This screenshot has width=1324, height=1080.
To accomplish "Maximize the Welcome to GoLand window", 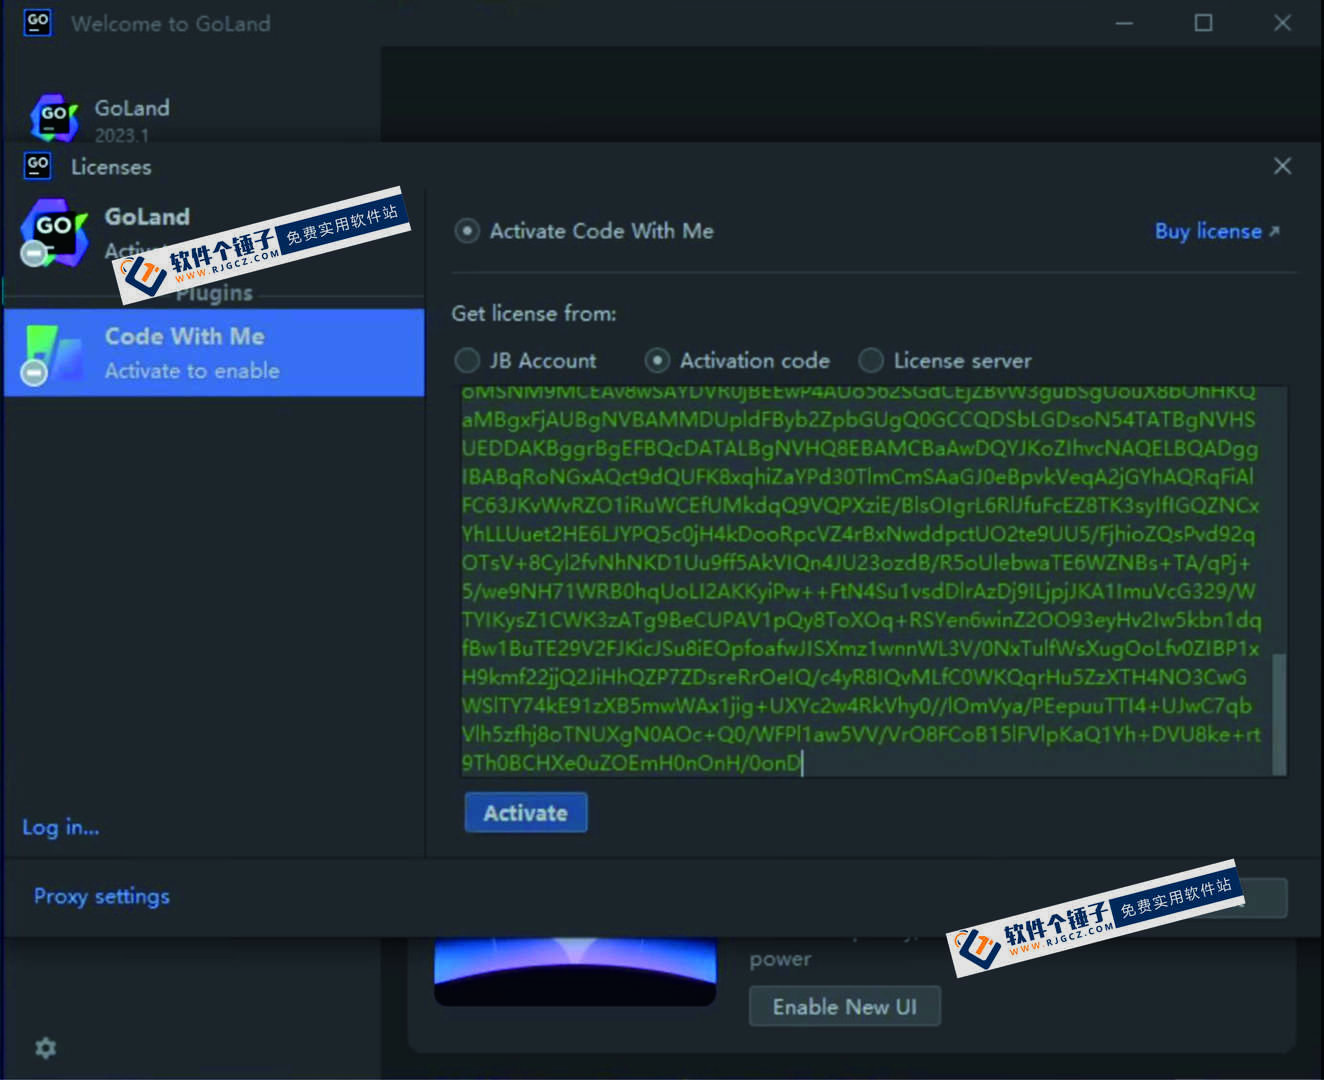I will (1204, 22).
